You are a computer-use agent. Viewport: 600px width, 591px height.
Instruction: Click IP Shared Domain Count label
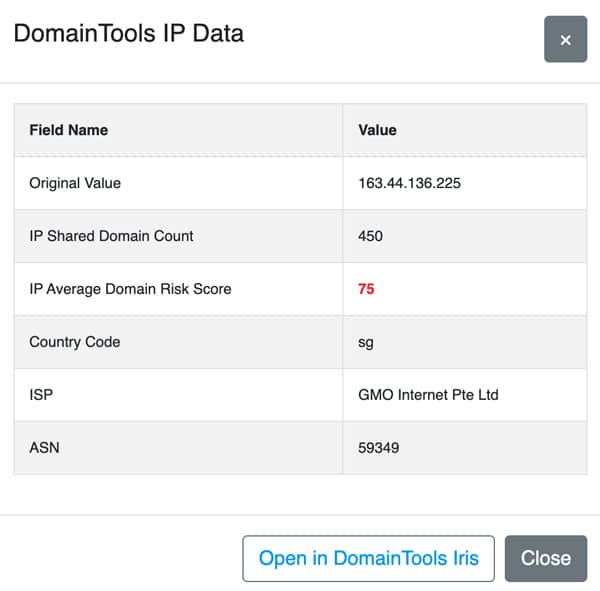111,236
